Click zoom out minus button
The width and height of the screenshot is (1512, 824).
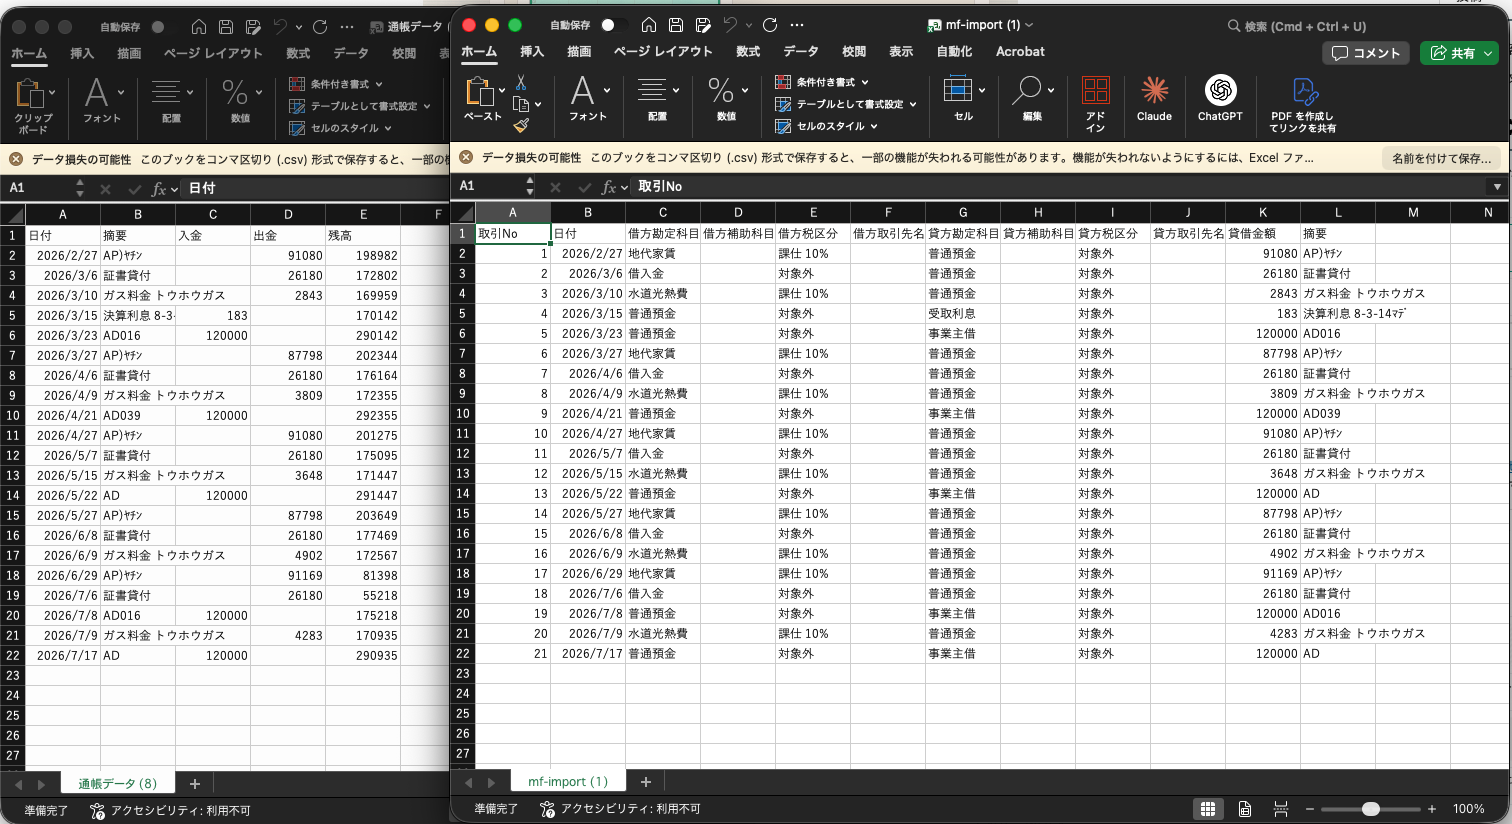pyautogui.click(x=1310, y=809)
